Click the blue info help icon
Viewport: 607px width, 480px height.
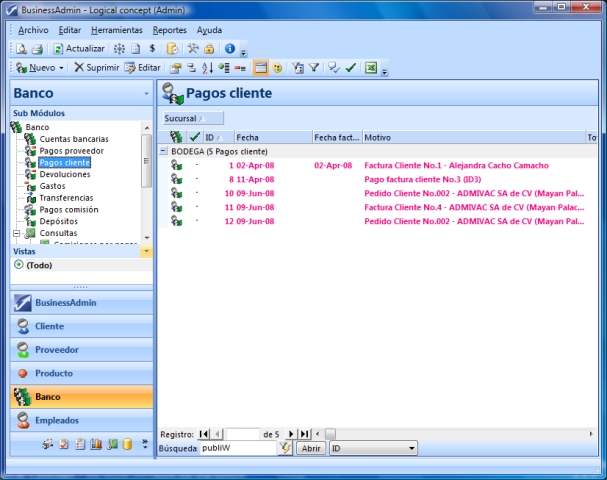(230, 48)
